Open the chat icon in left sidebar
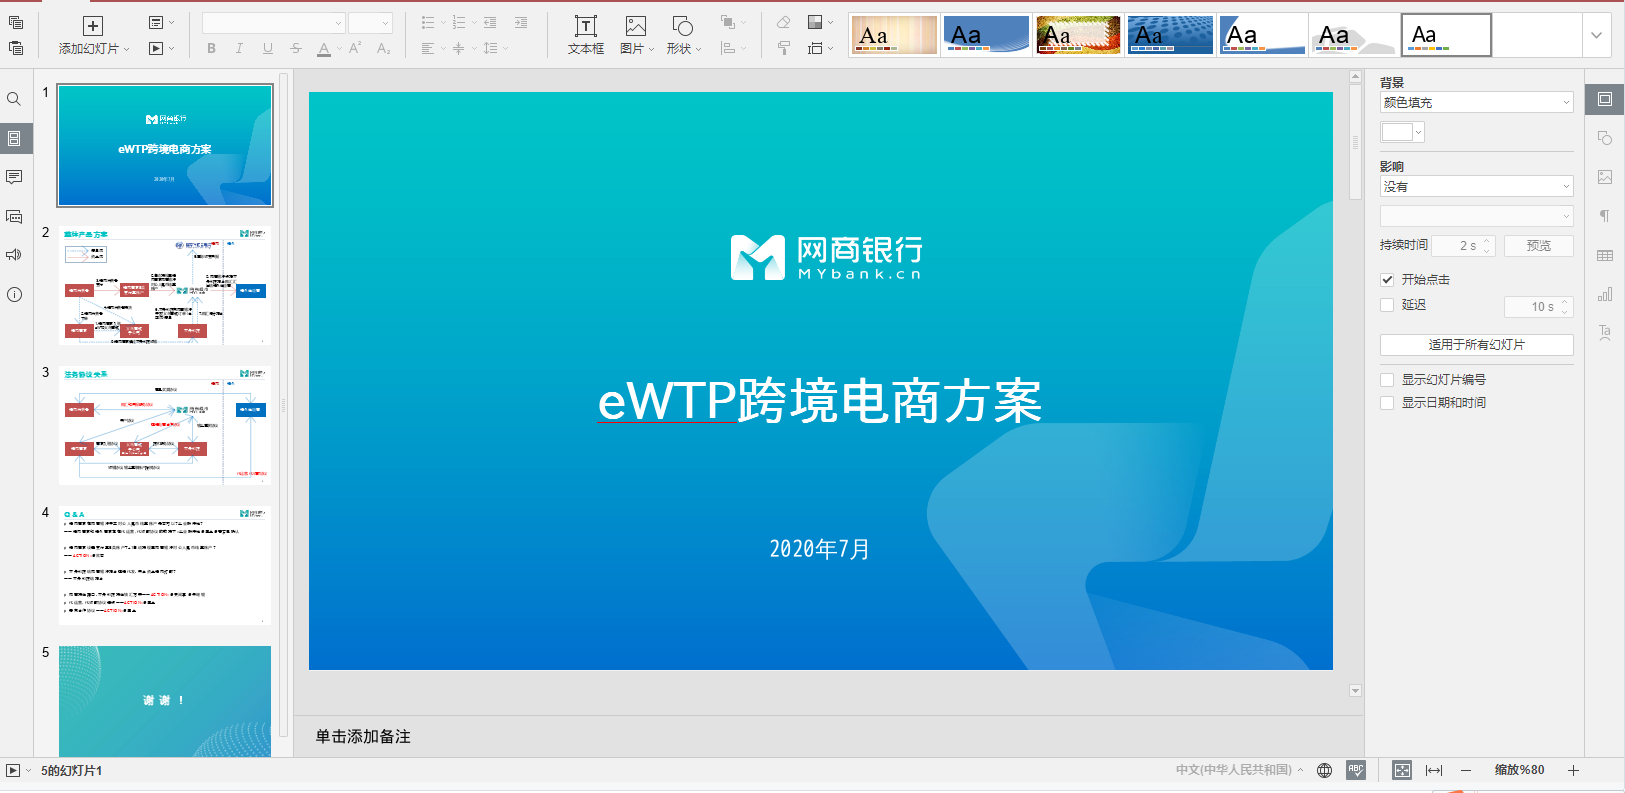 [x=14, y=216]
